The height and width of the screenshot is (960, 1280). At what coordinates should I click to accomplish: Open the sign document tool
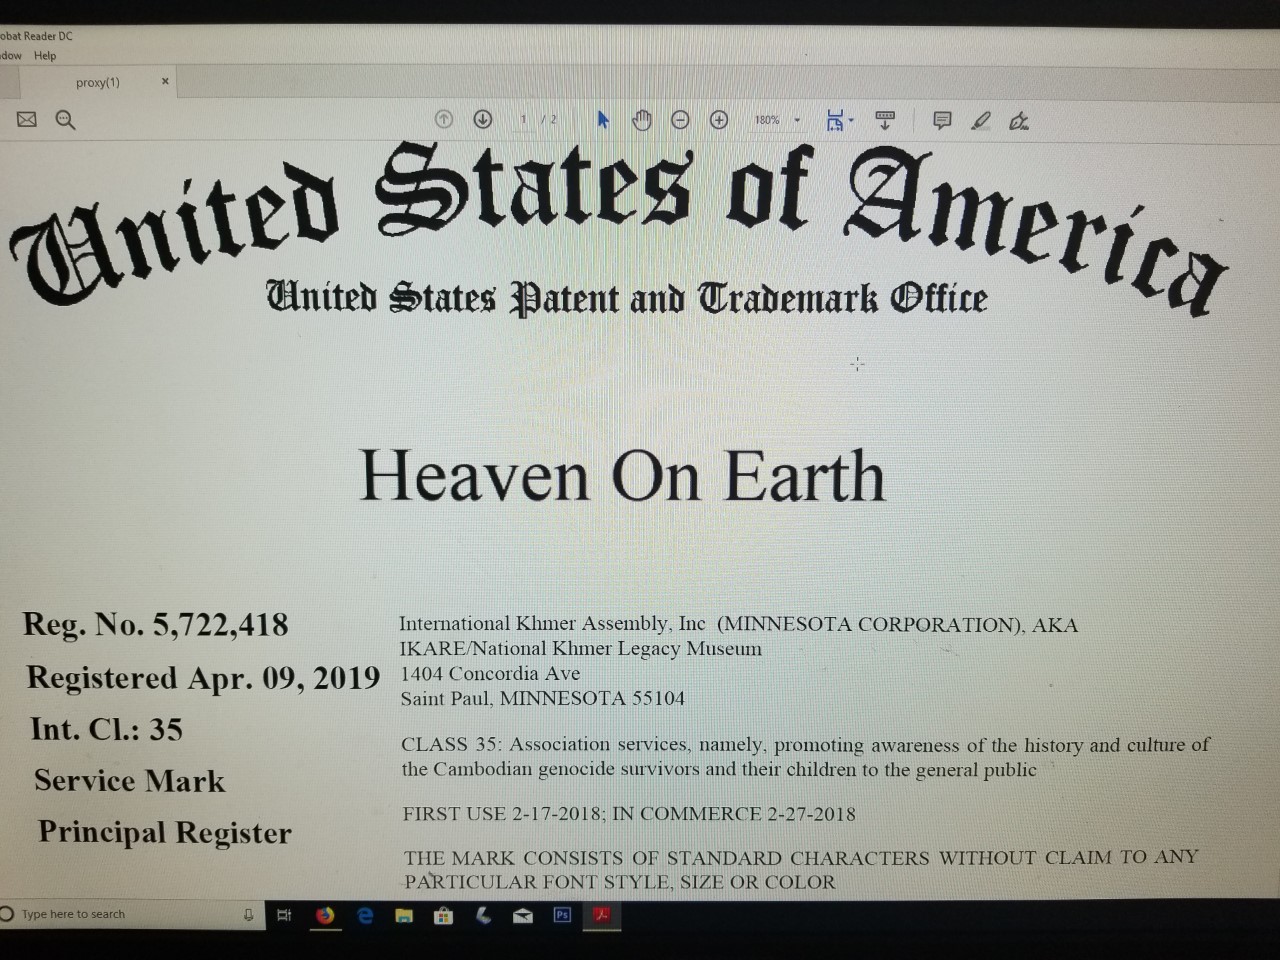(x=1019, y=121)
